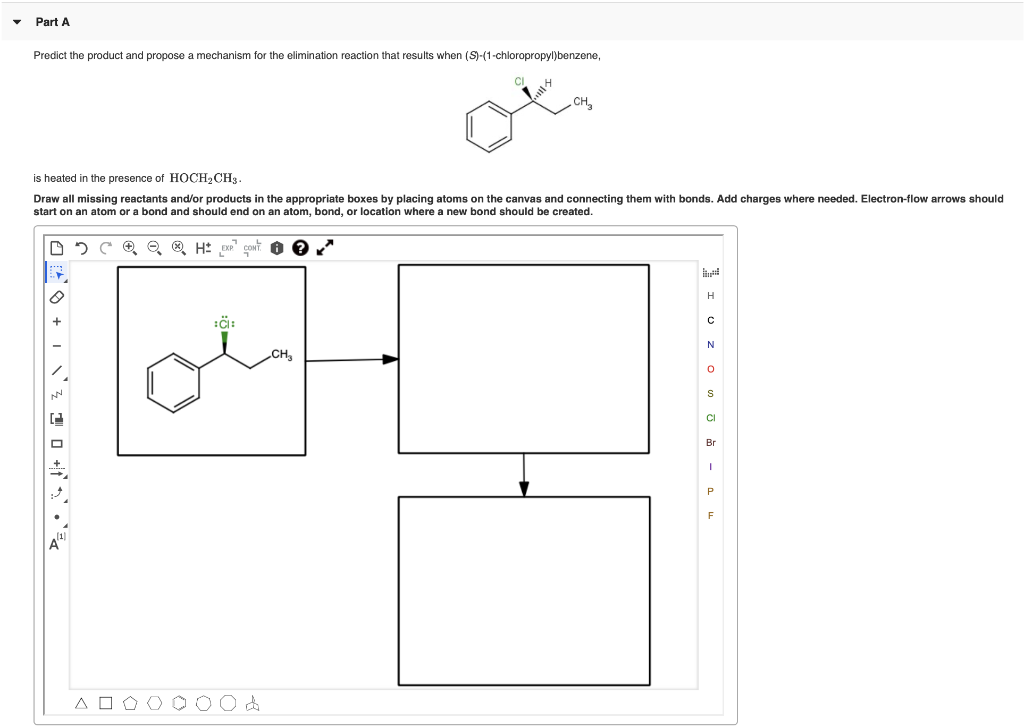Screen dimensions: 1024x728
Task: Expand sketcher to fullscreen view
Action: click(x=324, y=246)
